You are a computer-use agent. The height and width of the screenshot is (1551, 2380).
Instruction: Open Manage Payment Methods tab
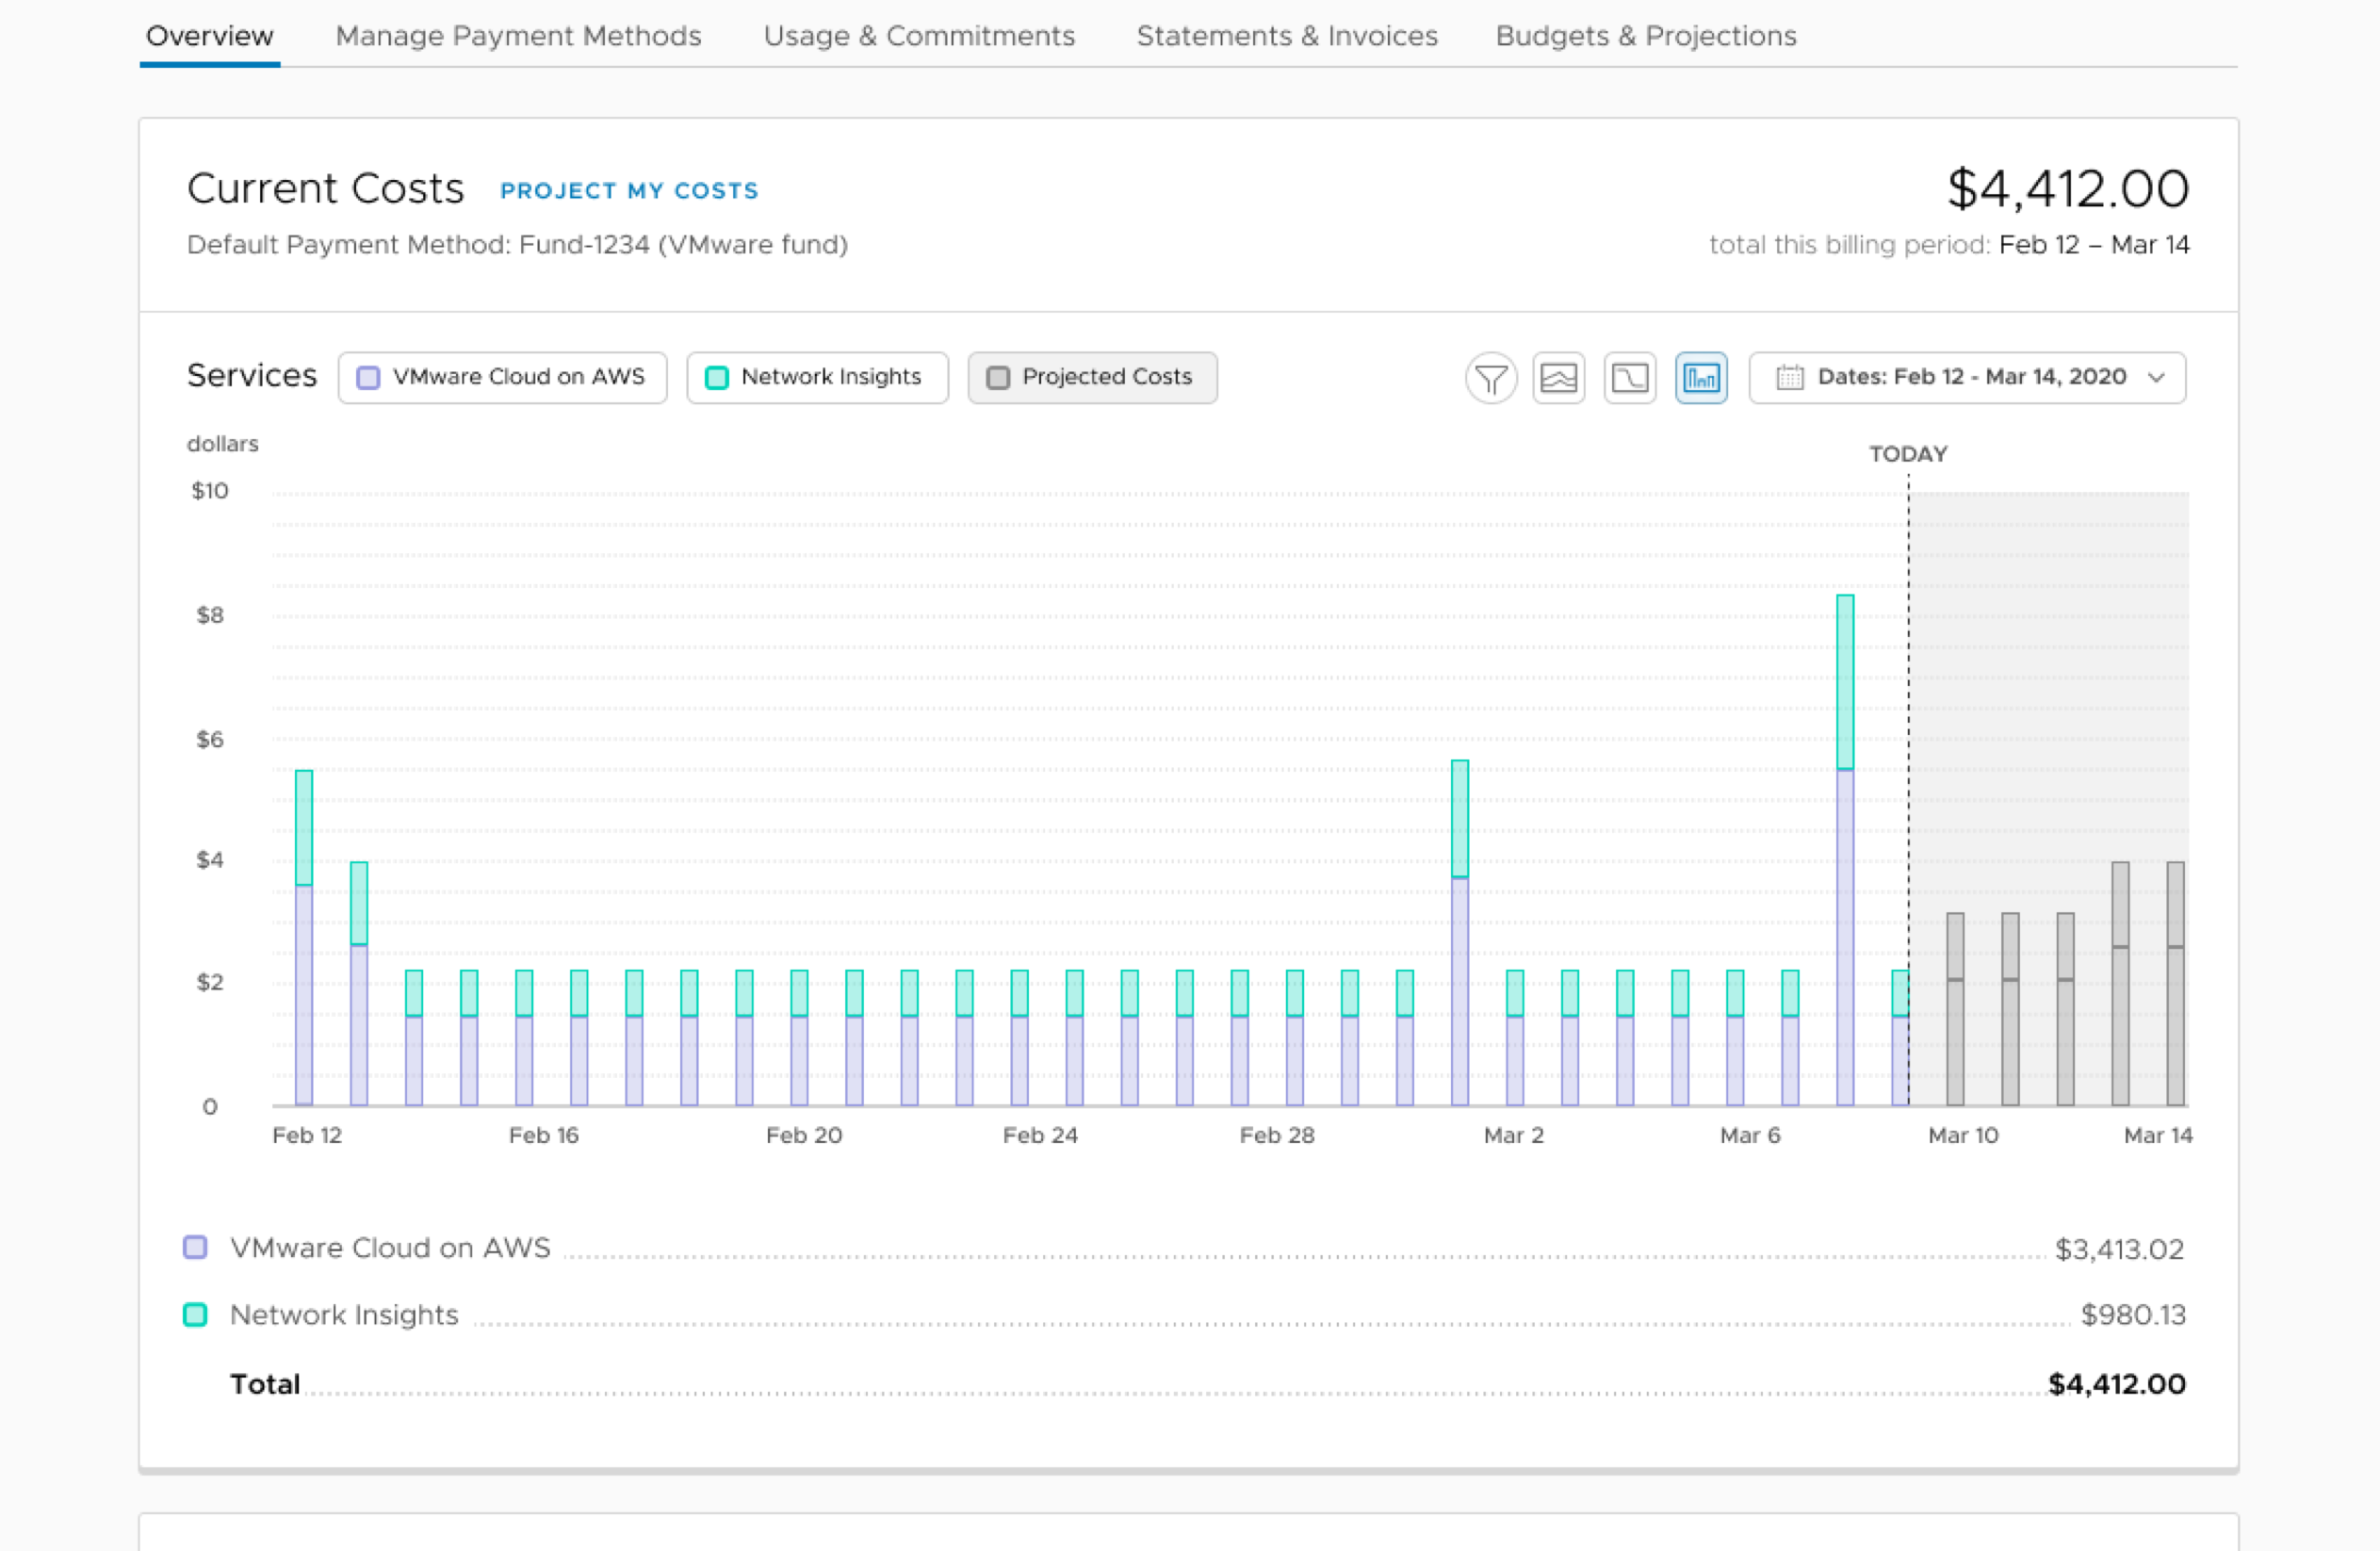[518, 36]
